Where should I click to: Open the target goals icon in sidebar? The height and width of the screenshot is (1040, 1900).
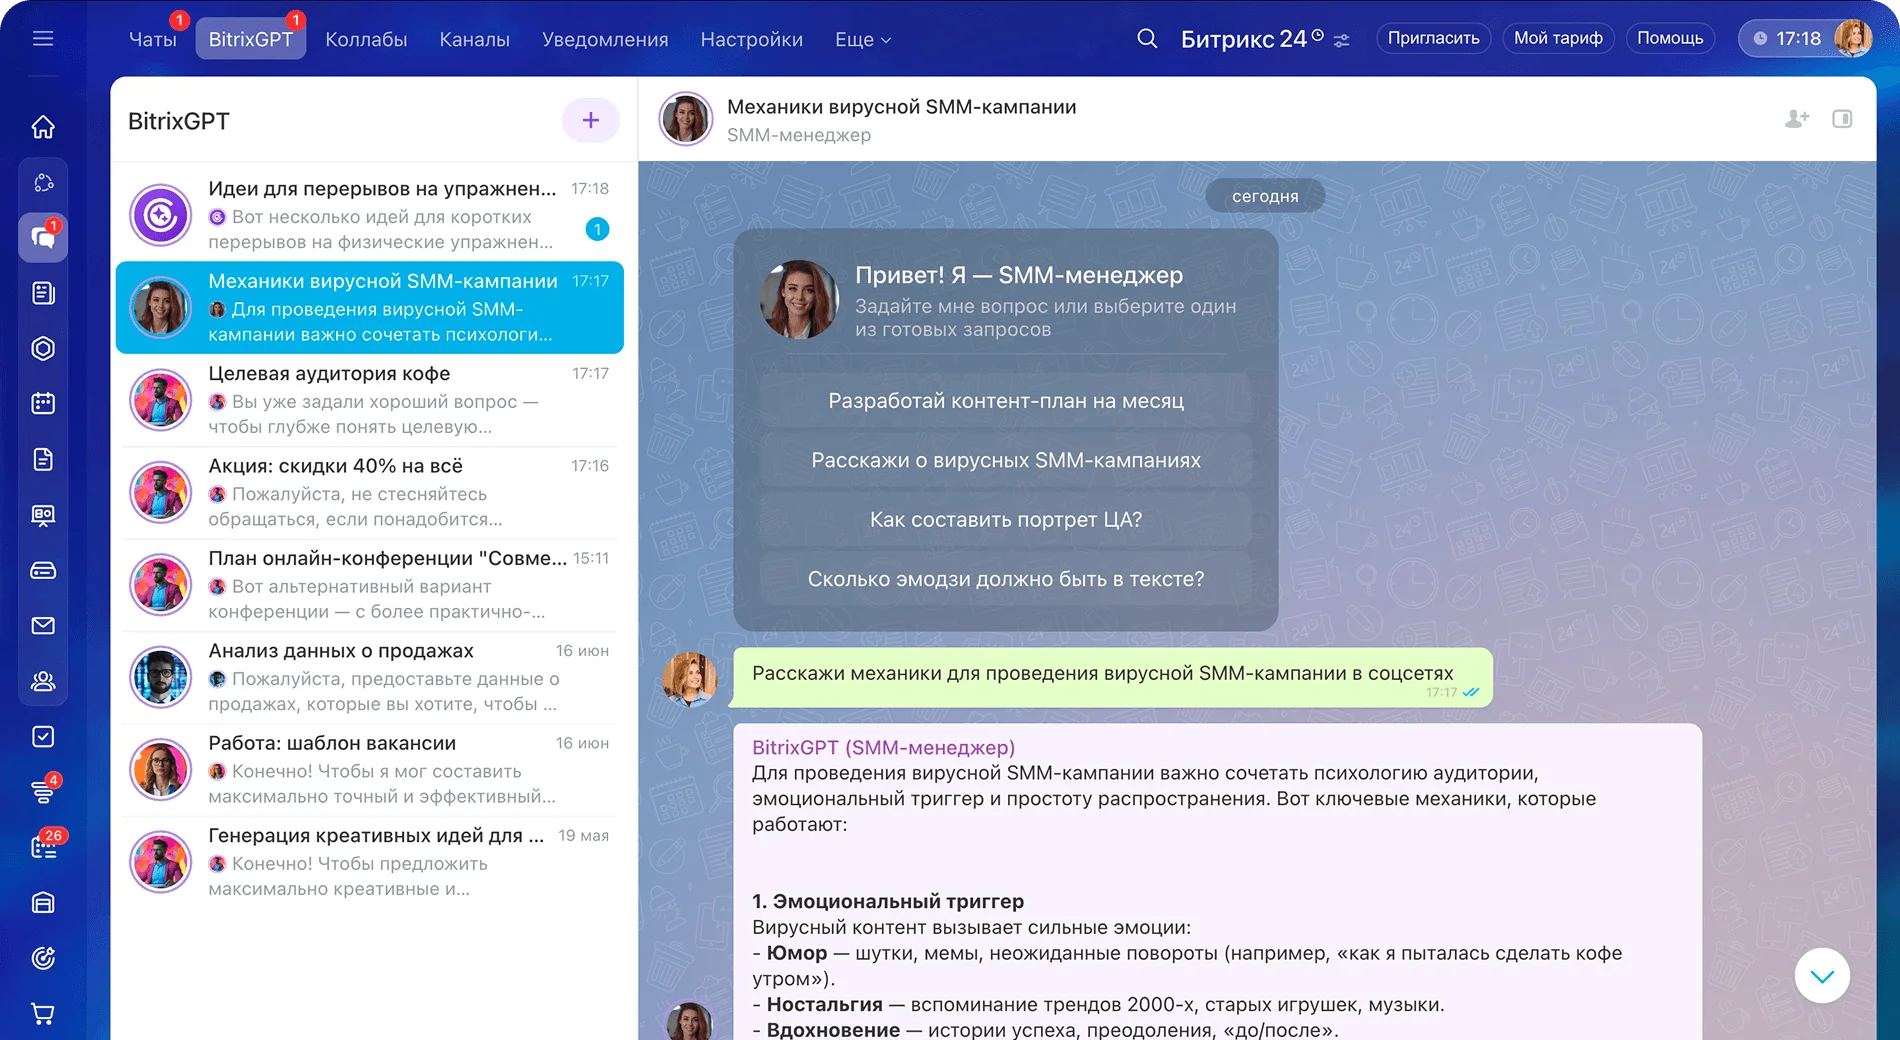pos(43,958)
